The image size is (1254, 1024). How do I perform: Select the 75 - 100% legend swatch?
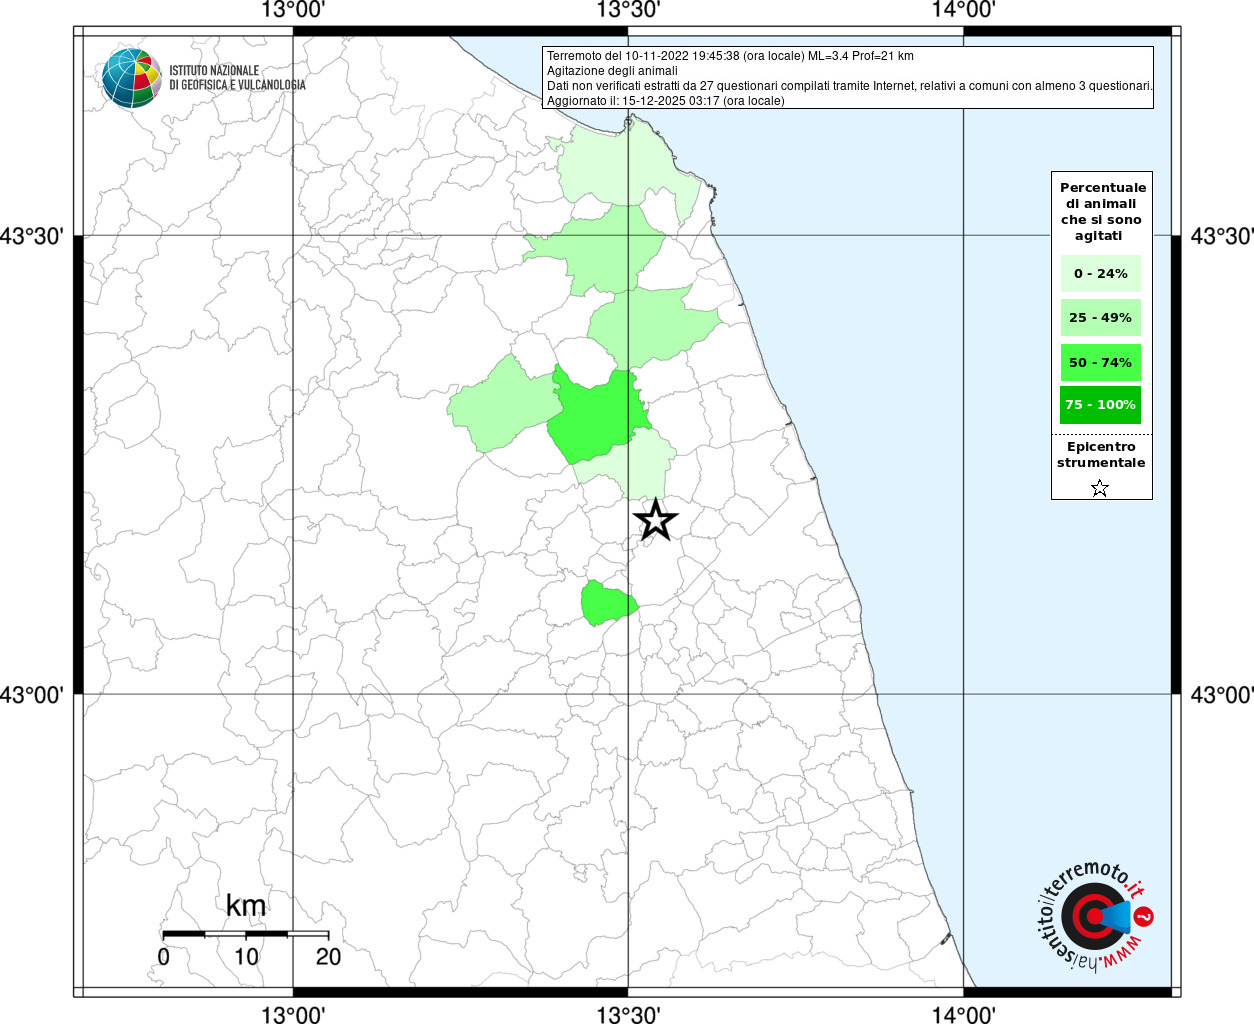point(1100,404)
